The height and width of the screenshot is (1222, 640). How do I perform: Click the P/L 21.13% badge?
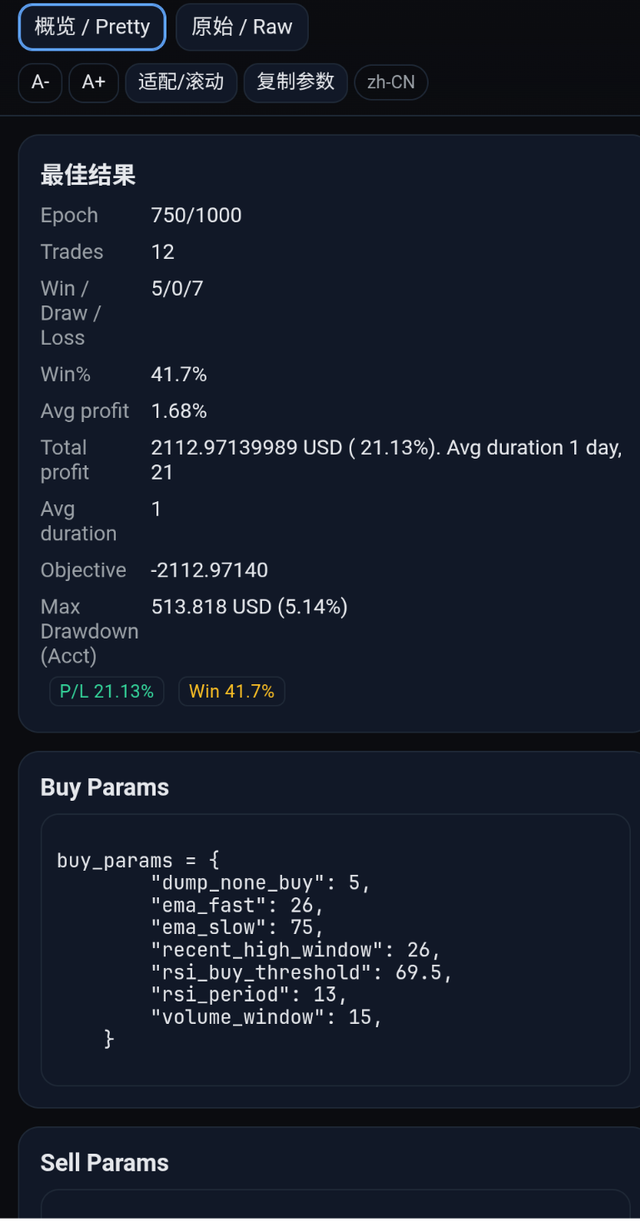(106, 691)
